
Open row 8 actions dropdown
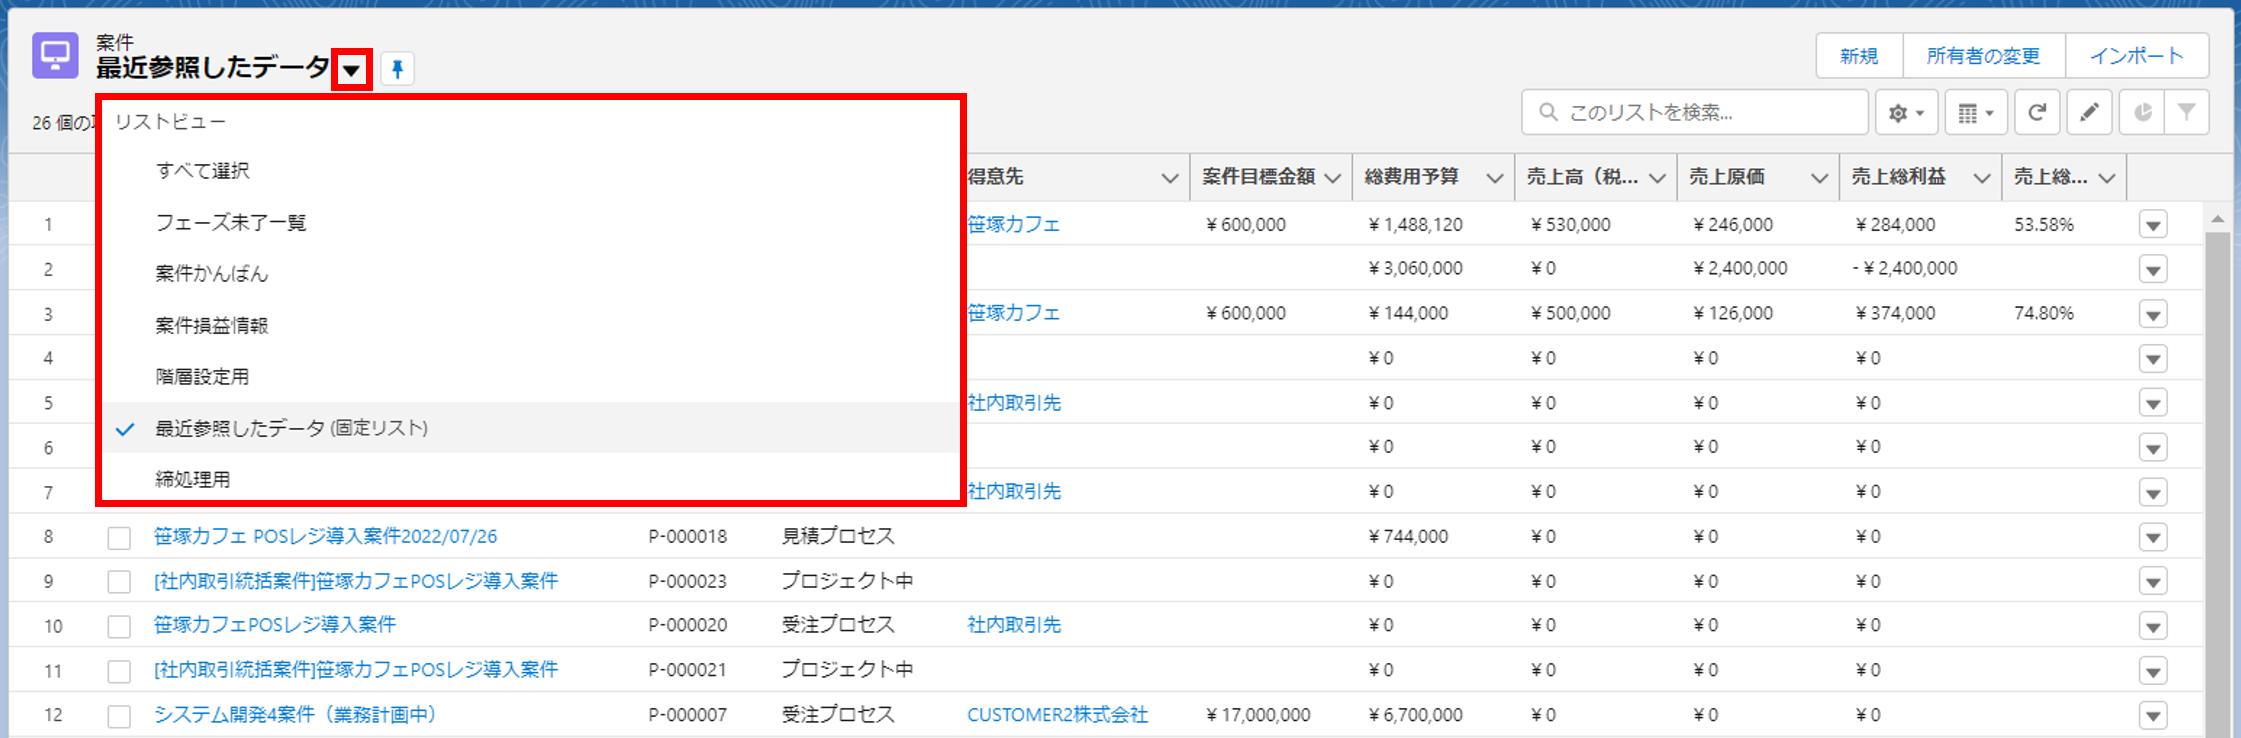point(2153,537)
